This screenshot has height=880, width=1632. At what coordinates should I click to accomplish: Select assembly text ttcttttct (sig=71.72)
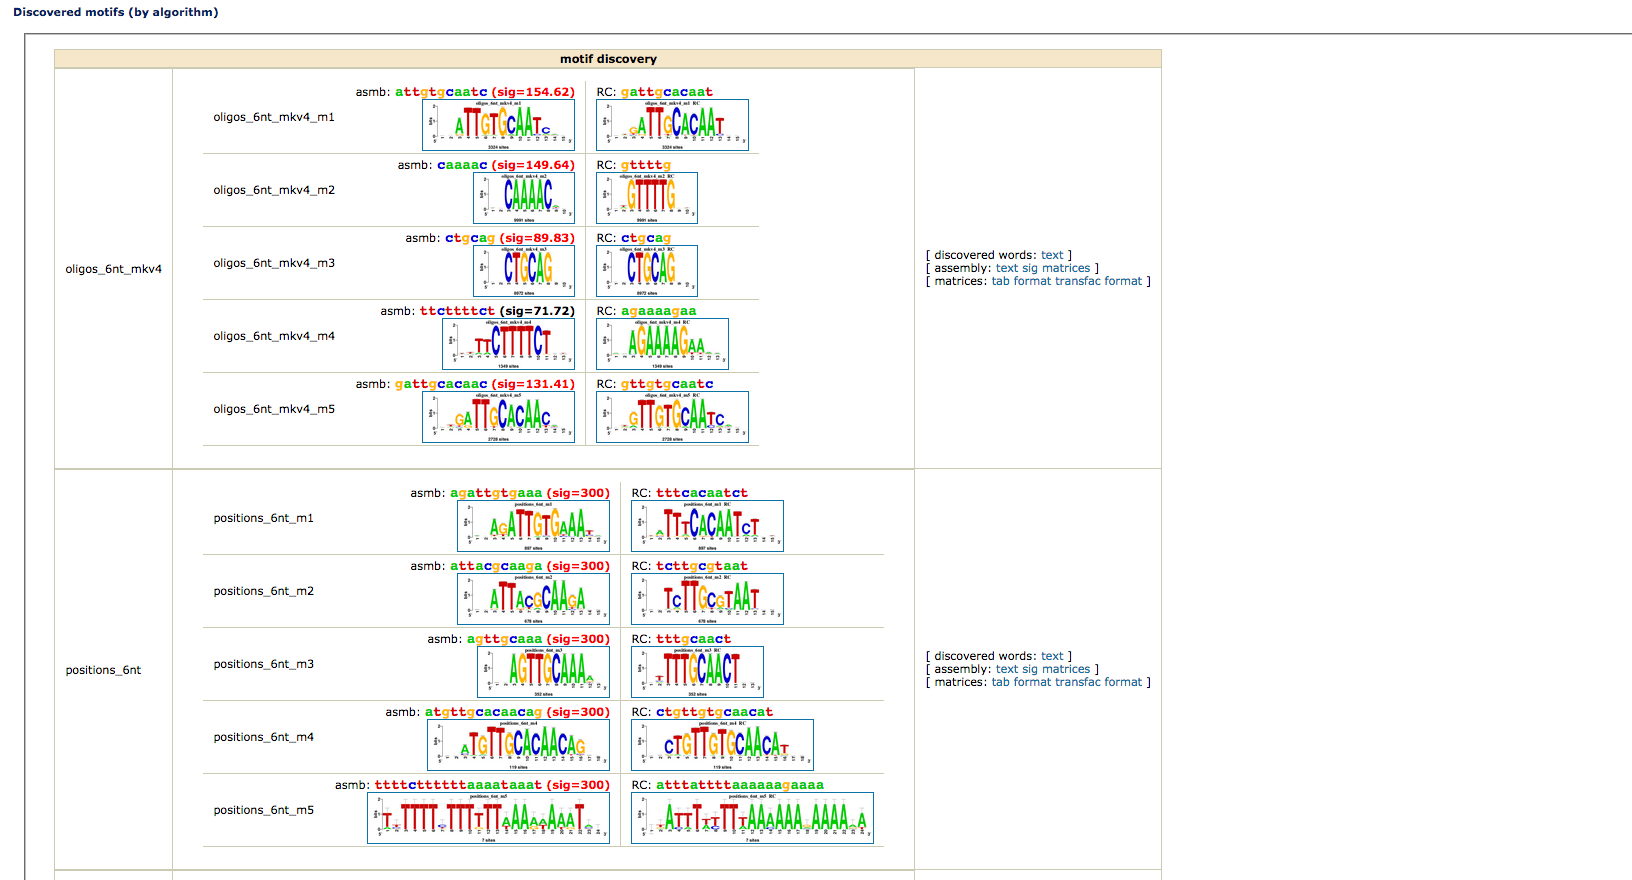click(x=497, y=311)
